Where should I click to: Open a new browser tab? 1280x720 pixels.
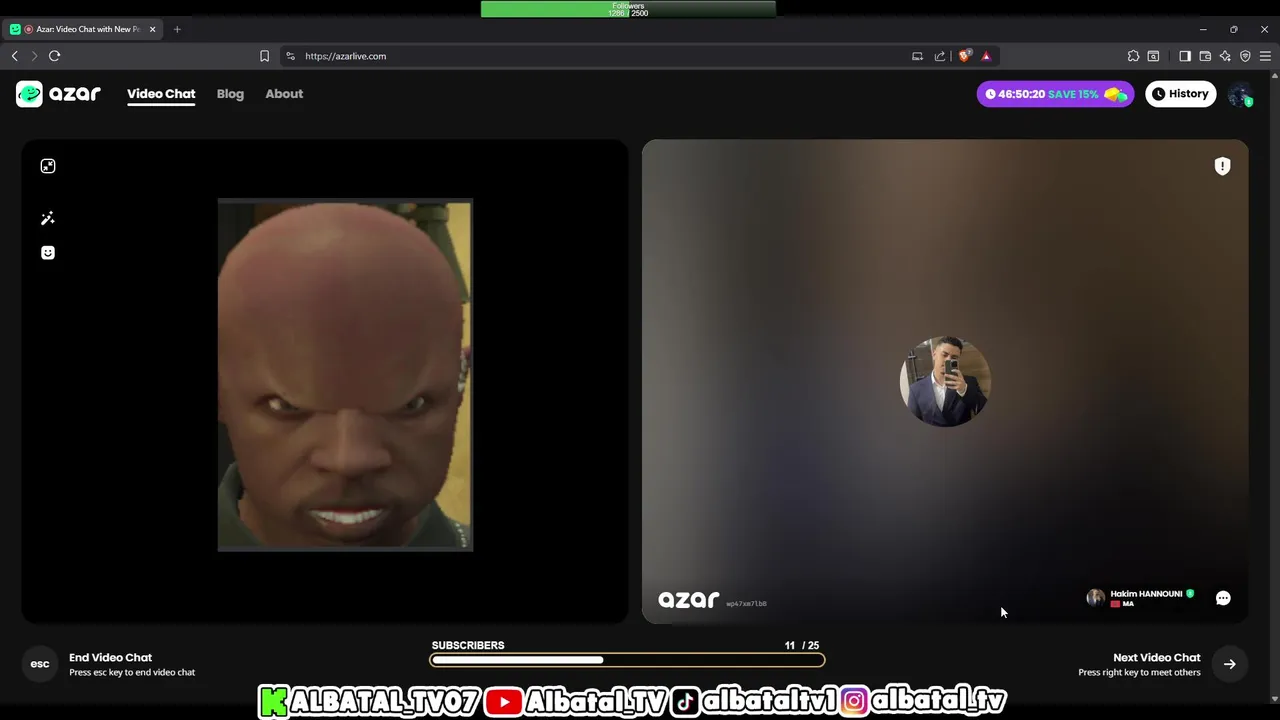click(177, 29)
